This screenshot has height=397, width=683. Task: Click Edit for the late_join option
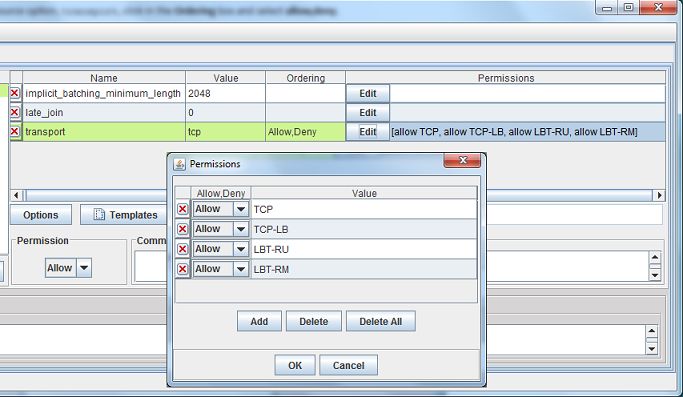(368, 112)
